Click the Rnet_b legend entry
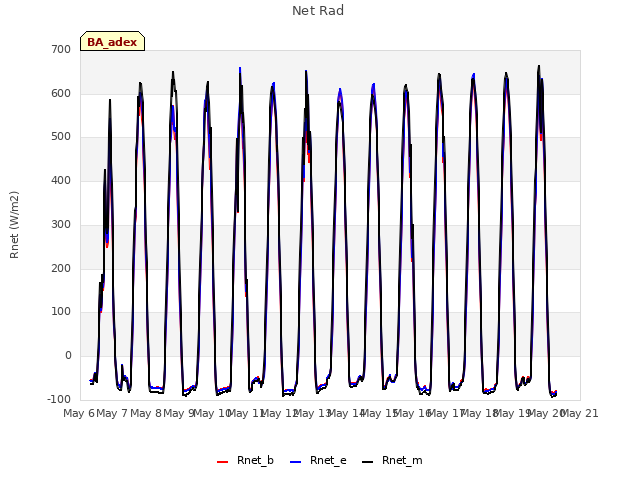Image resolution: width=640 pixels, height=480 pixels. point(245,461)
